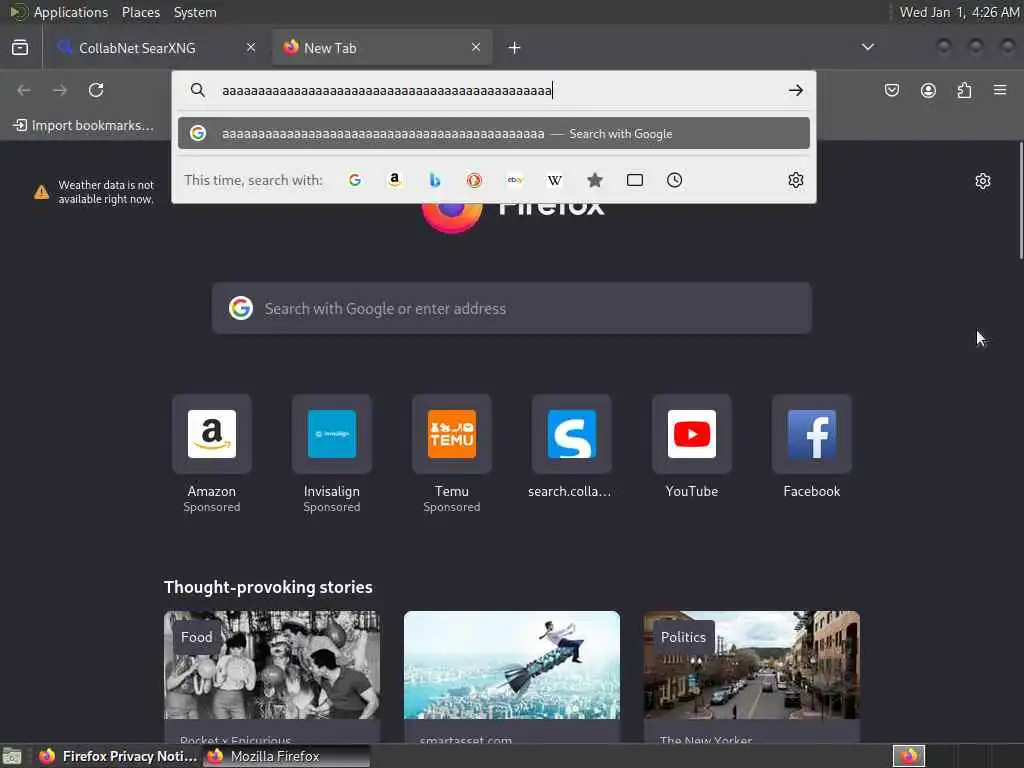Click Import bookmarks button
The image size is (1024, 768).
pos(84,125)
